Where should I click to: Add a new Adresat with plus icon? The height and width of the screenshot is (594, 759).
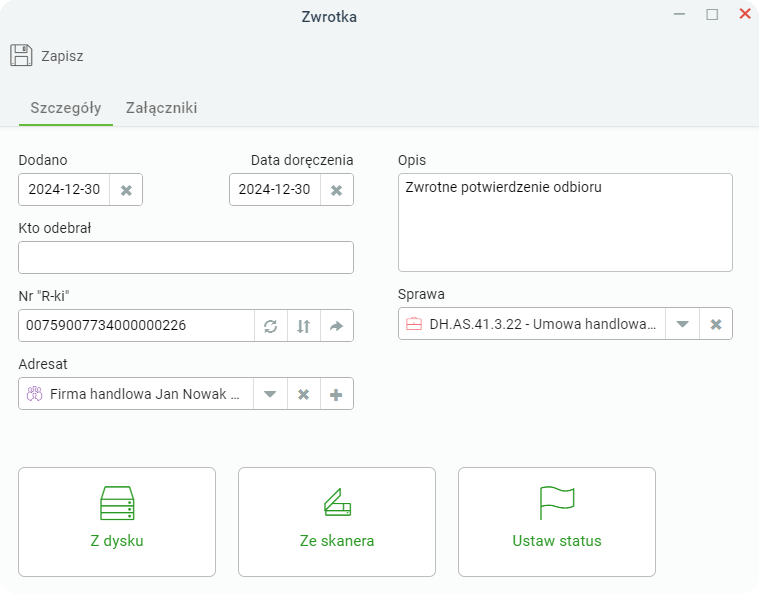click(x=336, y=394)
